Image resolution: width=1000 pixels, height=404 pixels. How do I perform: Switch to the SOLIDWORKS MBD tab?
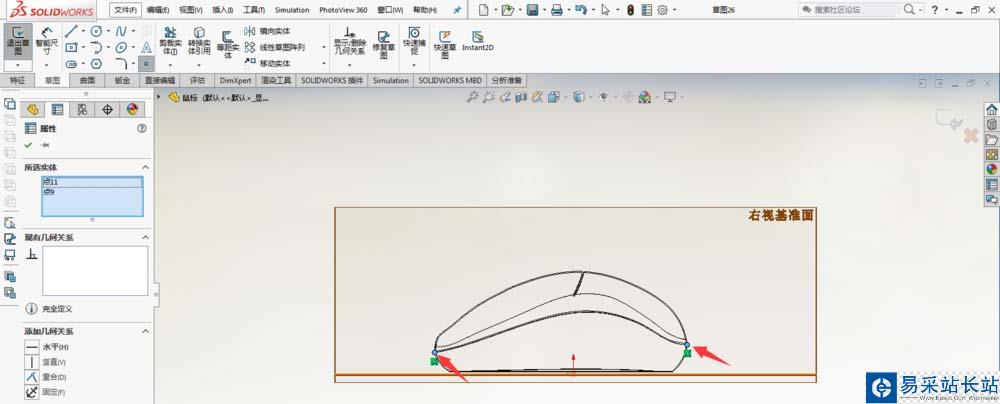(450, 80)
